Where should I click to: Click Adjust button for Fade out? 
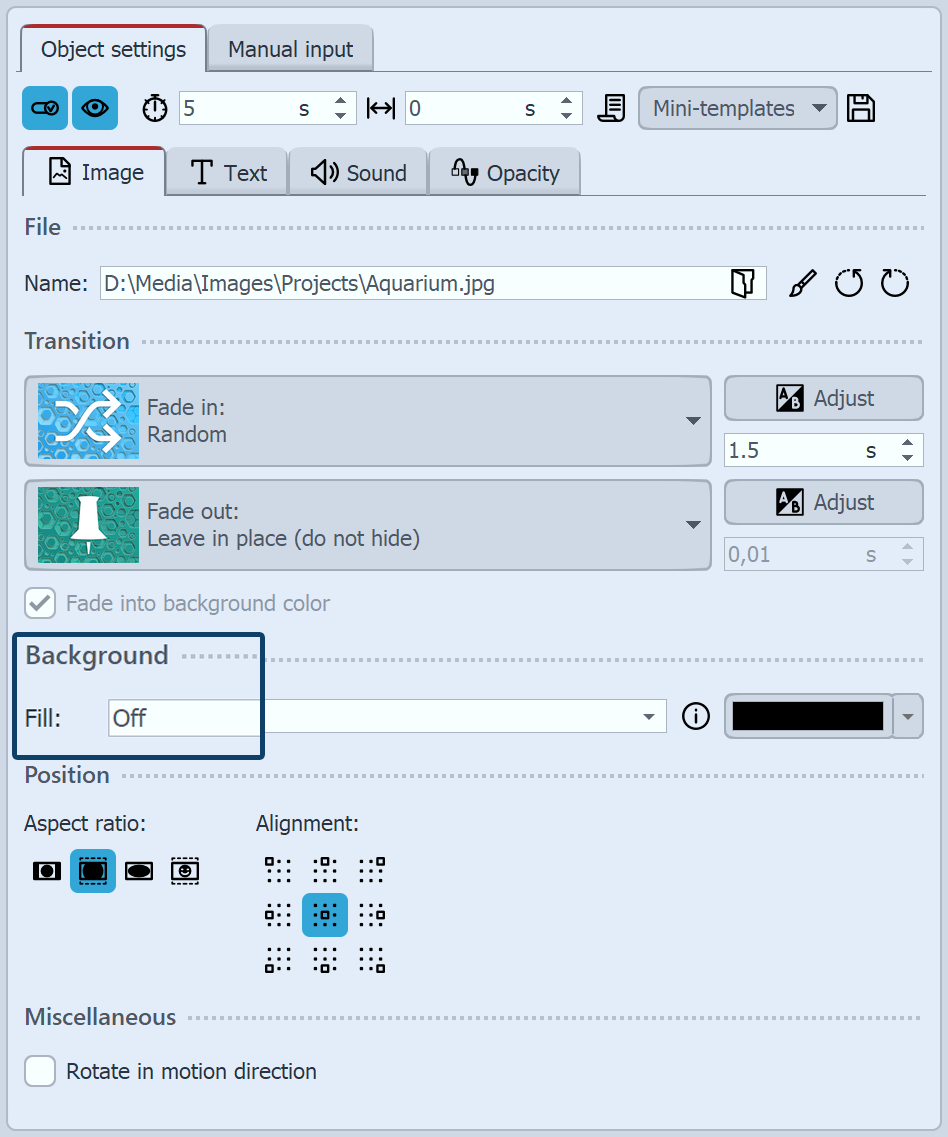pyautogui.click(x=823, y=502)
